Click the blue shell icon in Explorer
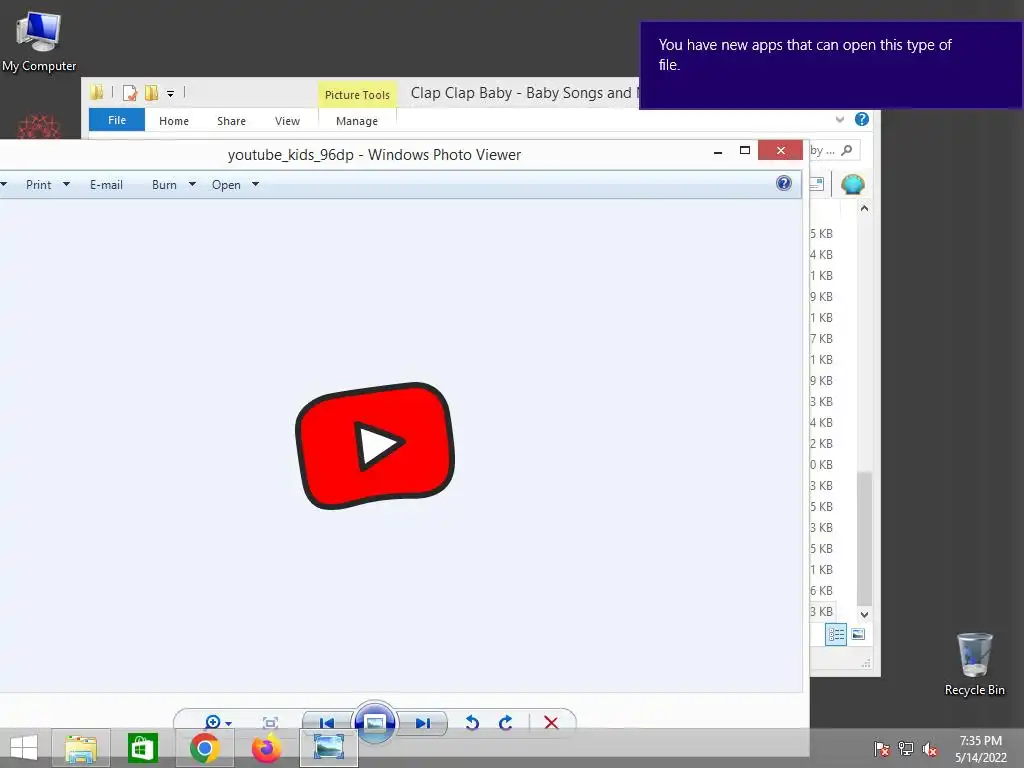This screenshot has height=768, width=1024. tap(852, 184)
